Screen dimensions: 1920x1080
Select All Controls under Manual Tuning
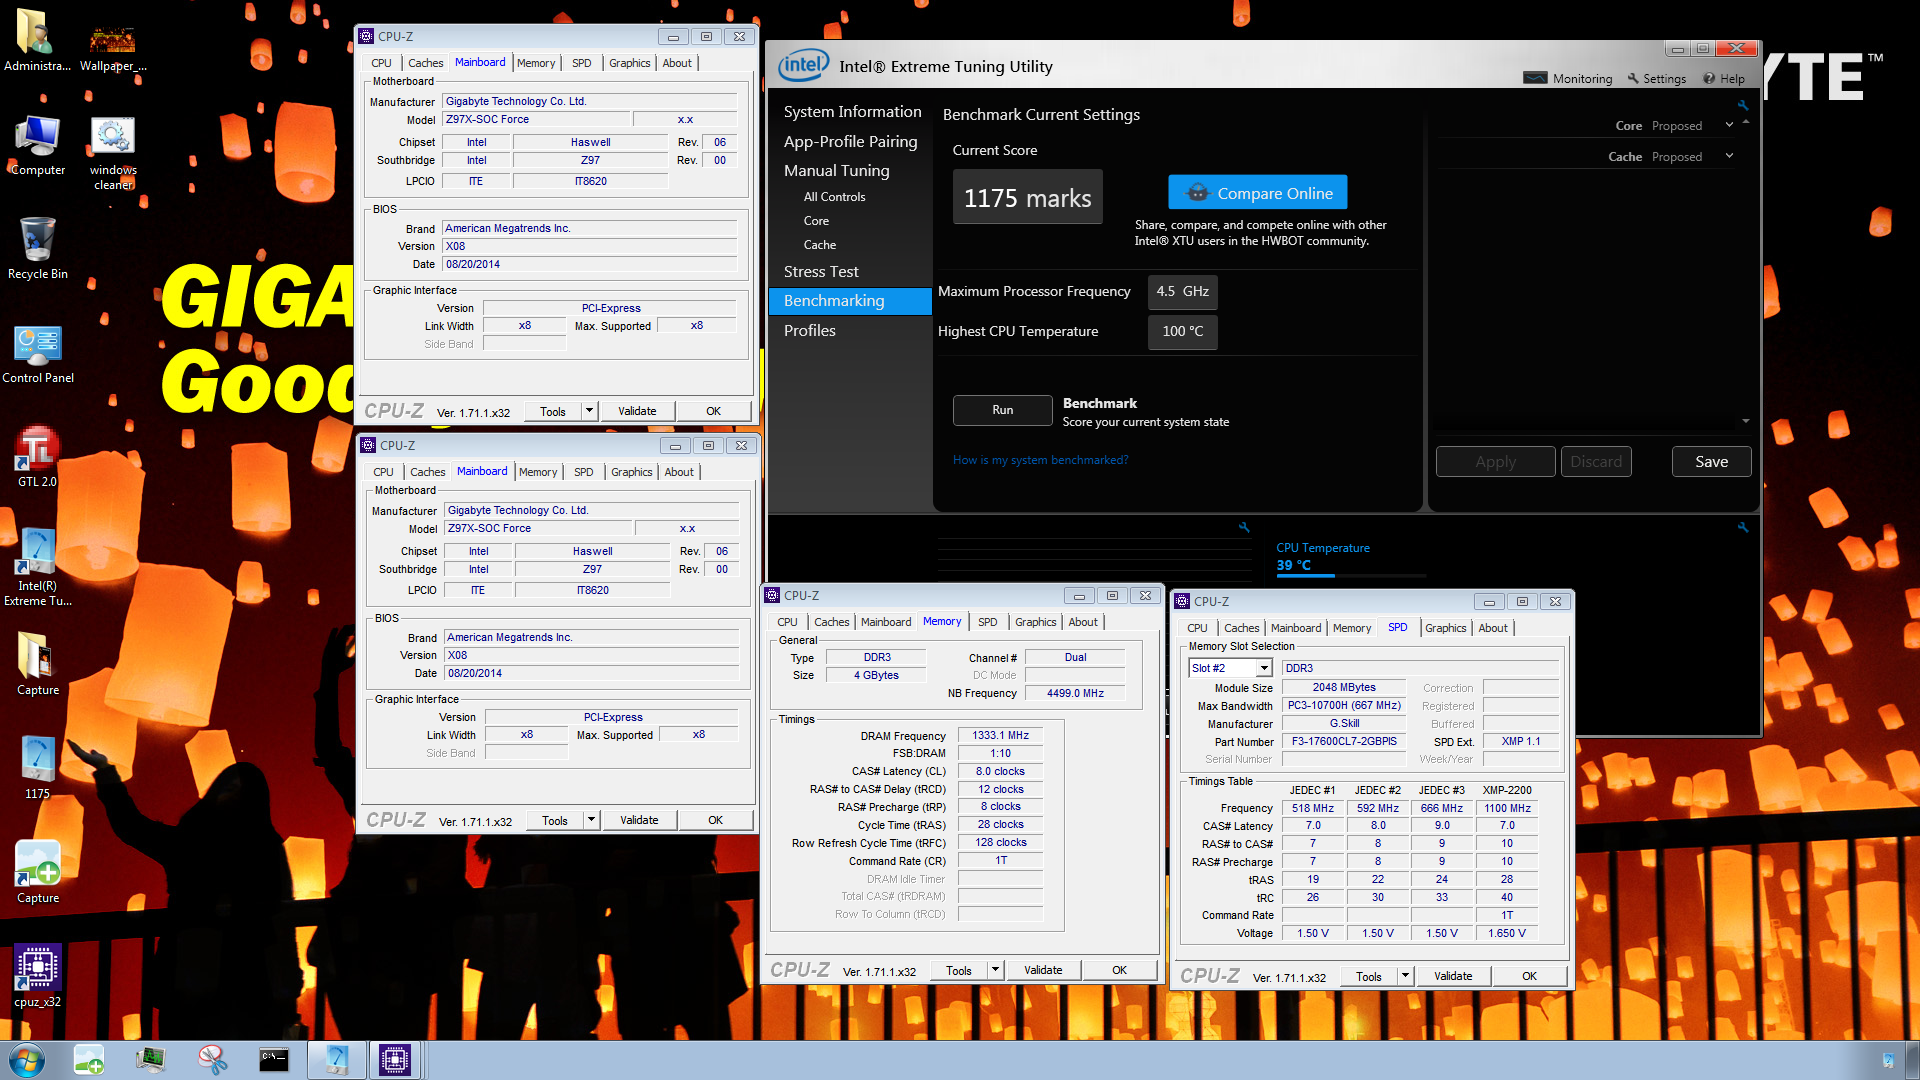[834, 197]
